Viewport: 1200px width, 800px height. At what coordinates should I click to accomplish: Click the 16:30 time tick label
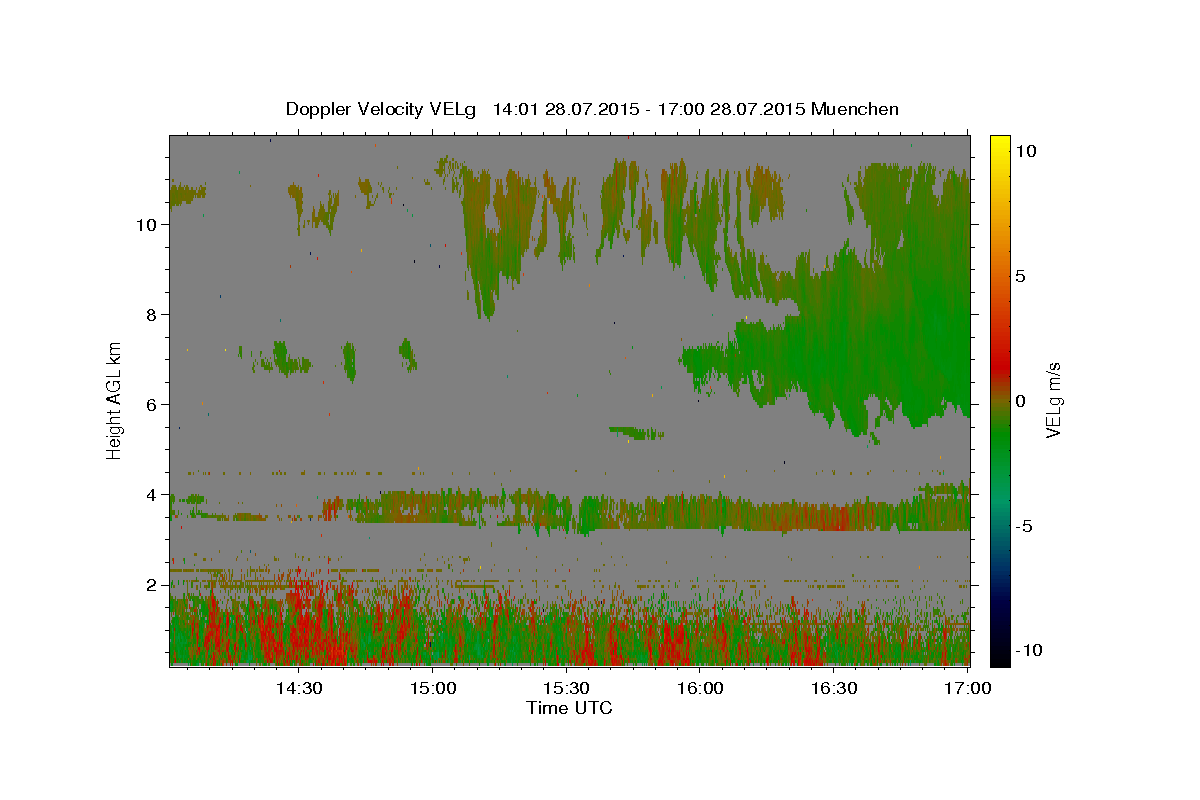[x=834, y=688]
